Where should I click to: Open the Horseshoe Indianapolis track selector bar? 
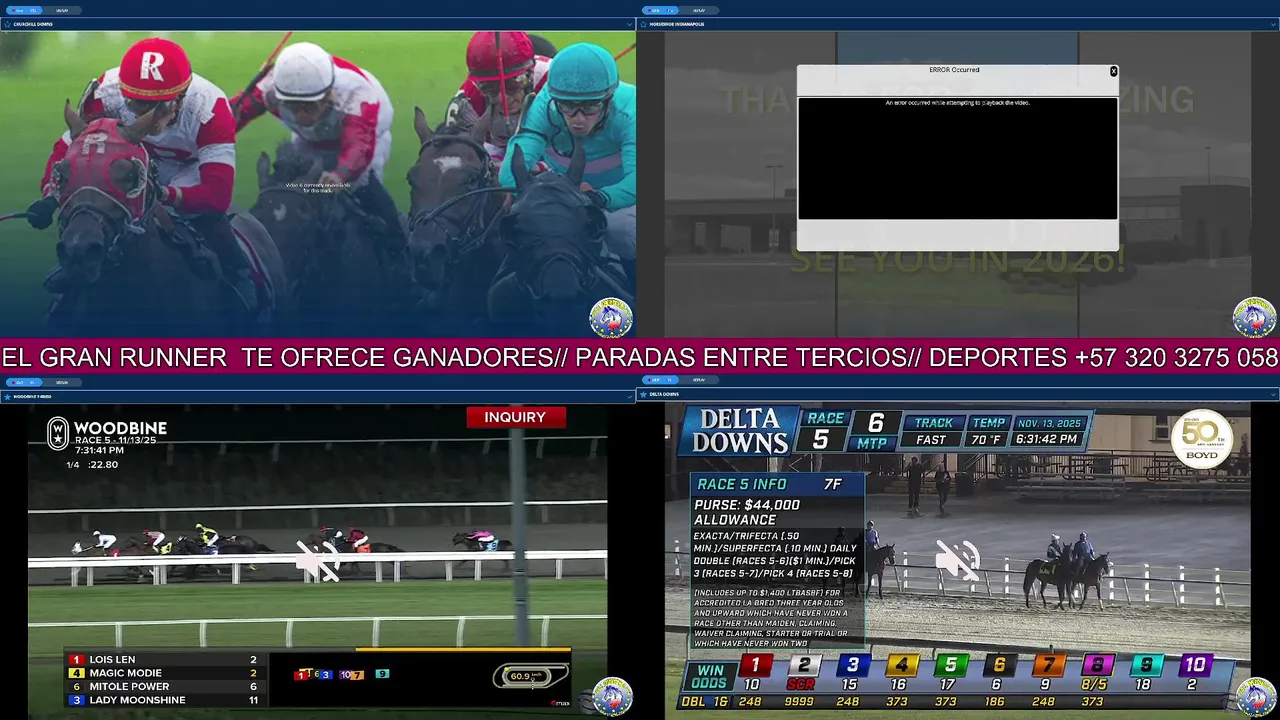coord(958,24)
